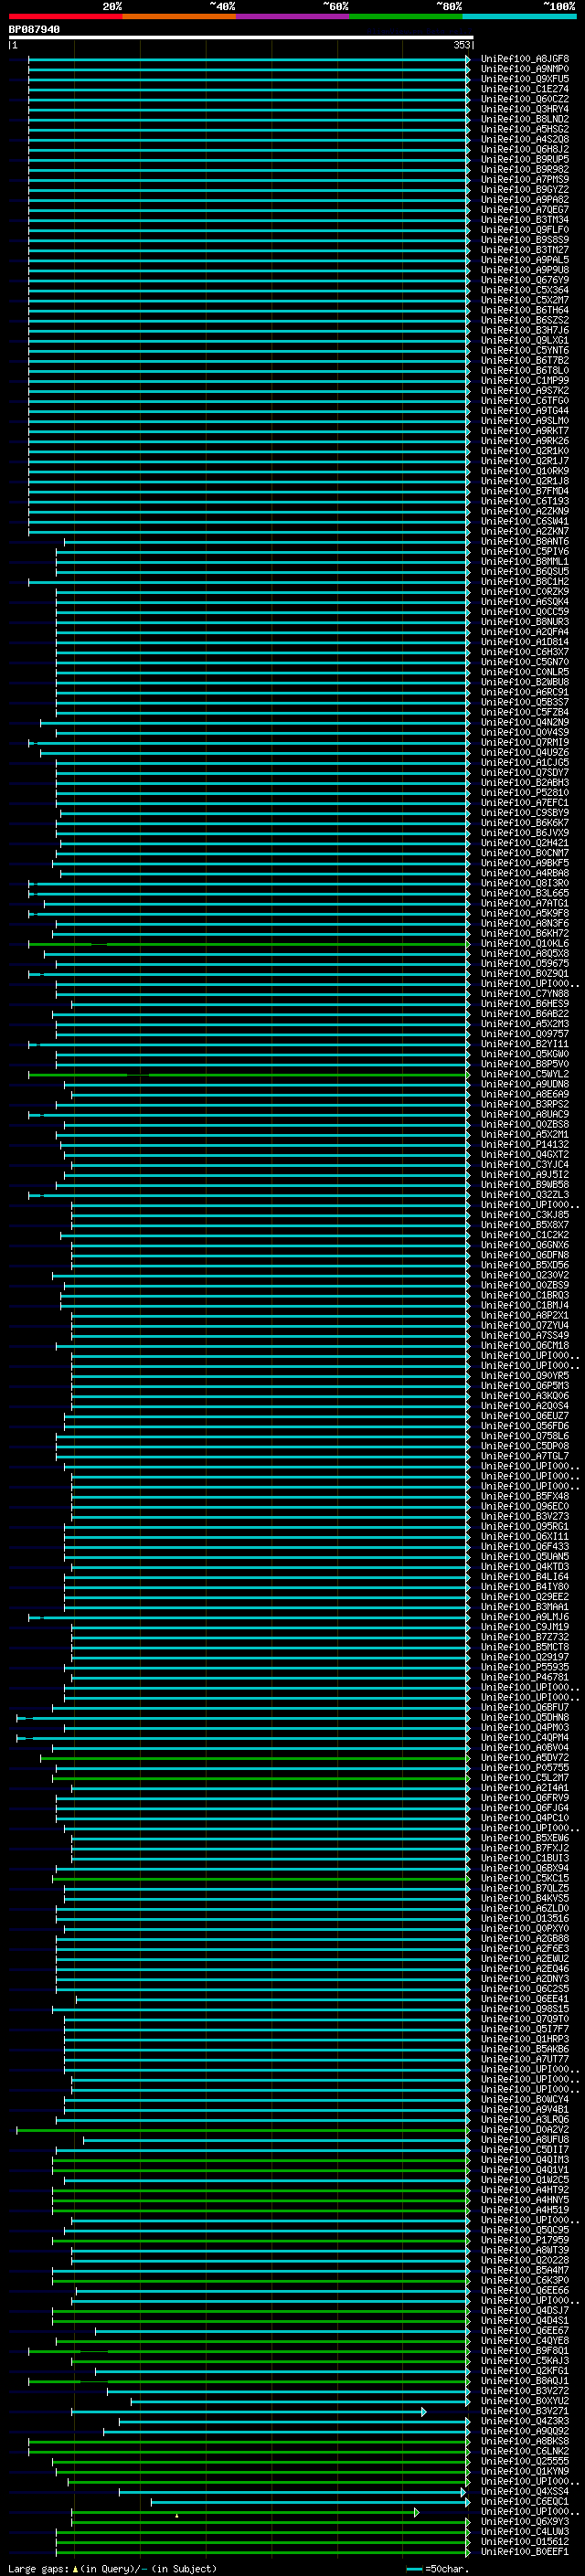This screenshot has width=585, height=2576.
Task: Click the UniRef100_P17959 label
Action: 525,2240
